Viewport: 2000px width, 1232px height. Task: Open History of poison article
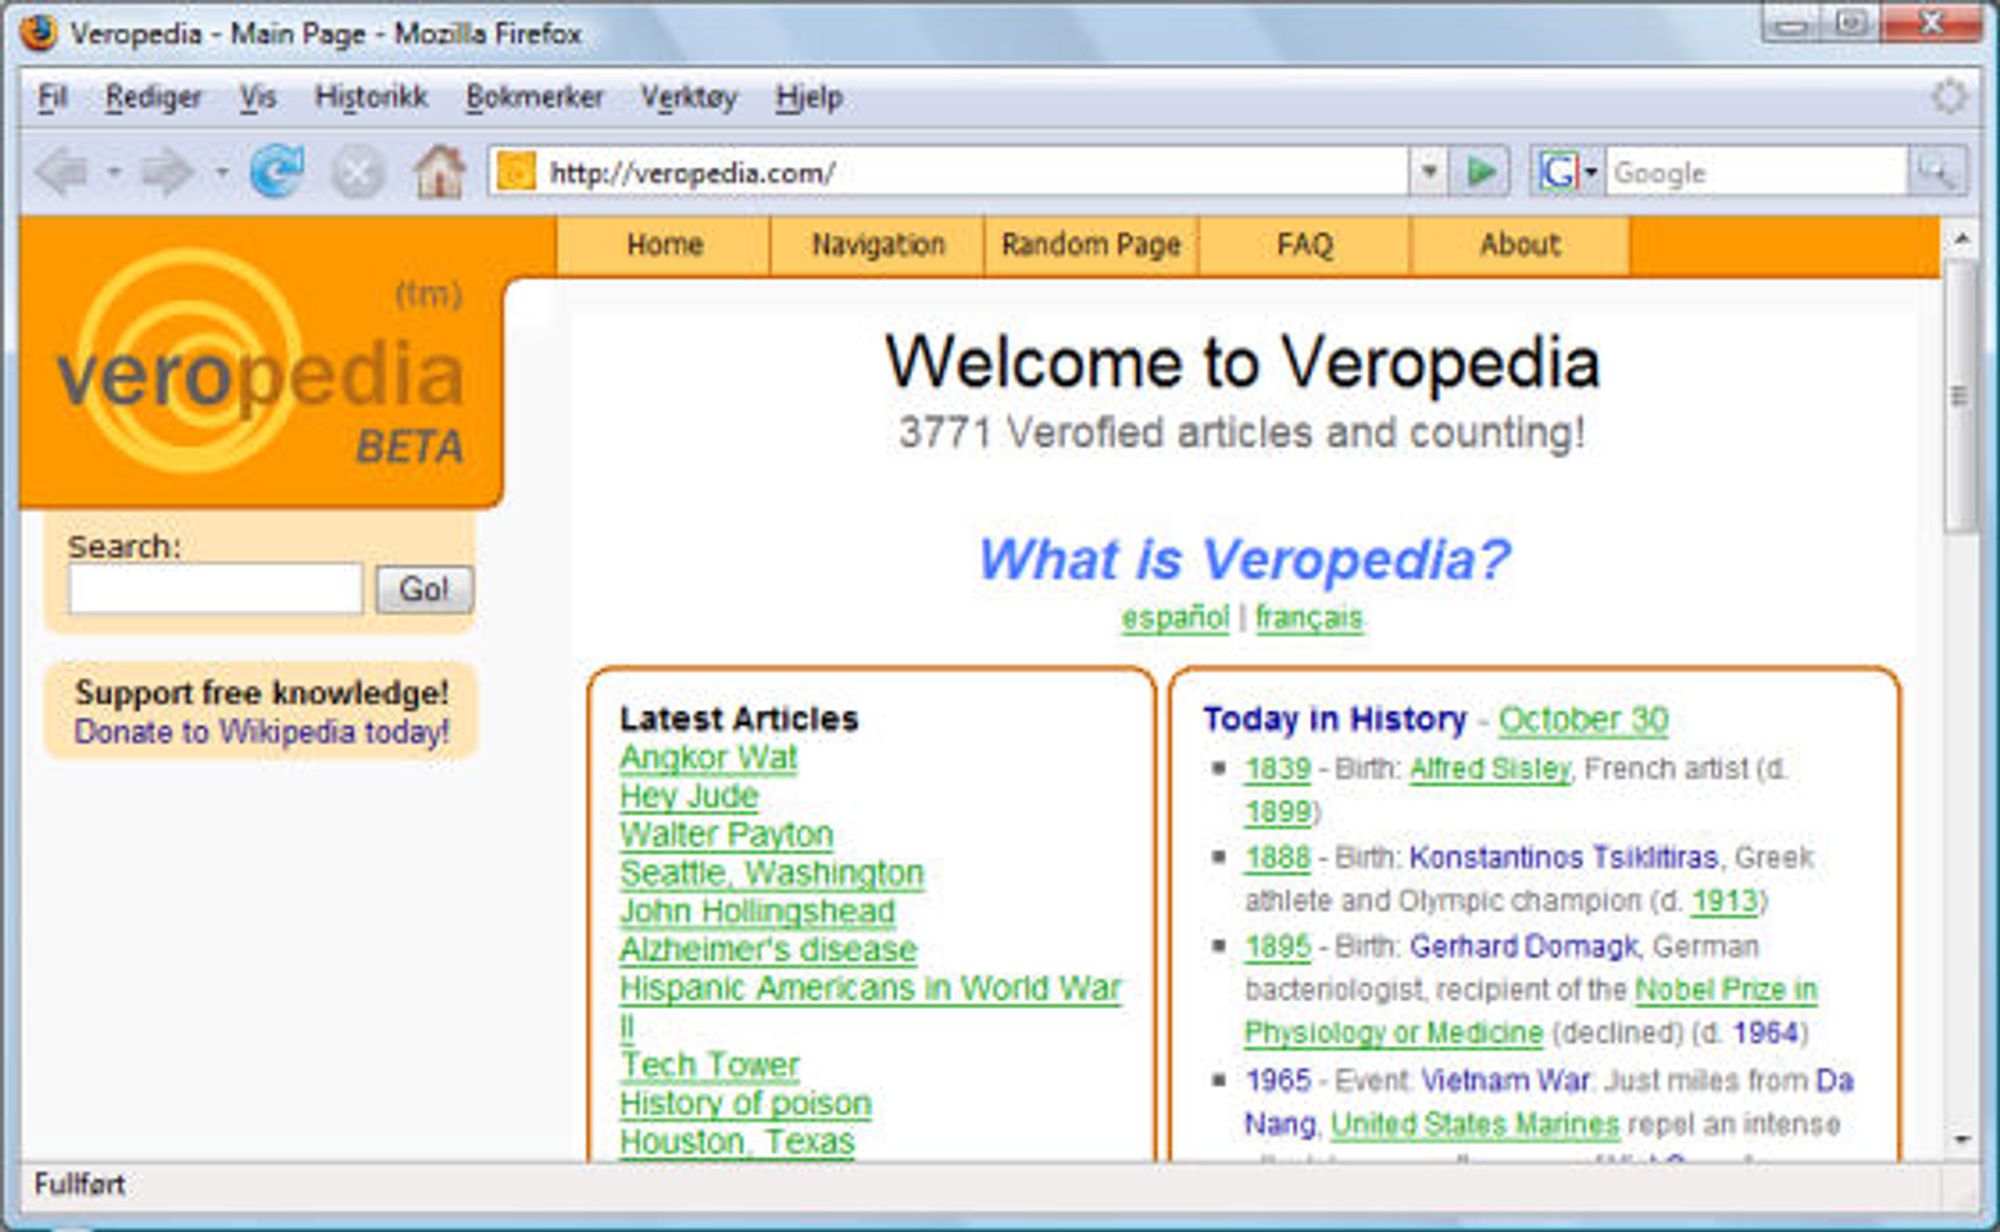[x=745, y=1103]
